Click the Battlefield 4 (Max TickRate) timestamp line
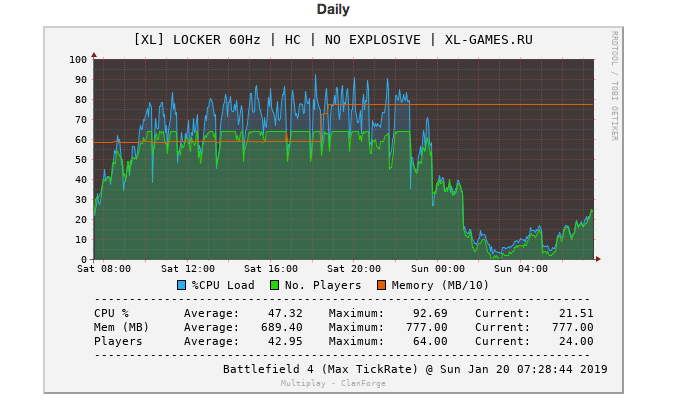 pyautogui.click(x=414, y=369)
